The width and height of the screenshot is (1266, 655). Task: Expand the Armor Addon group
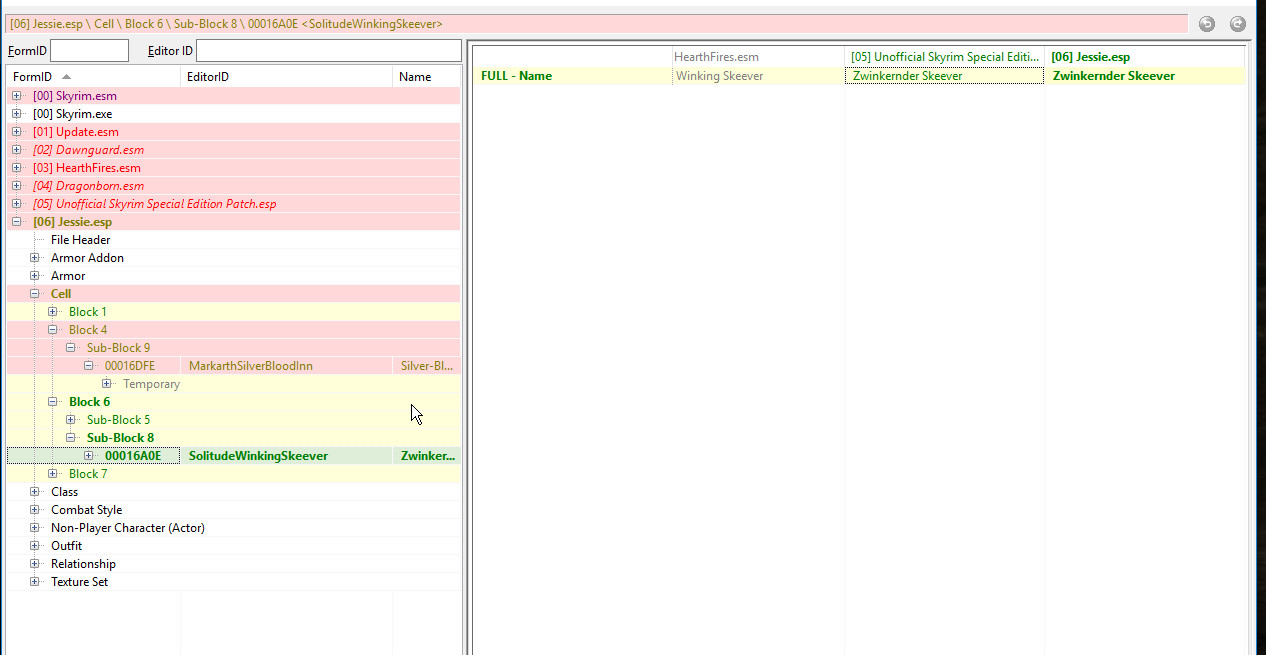click(x=35, y=258)
